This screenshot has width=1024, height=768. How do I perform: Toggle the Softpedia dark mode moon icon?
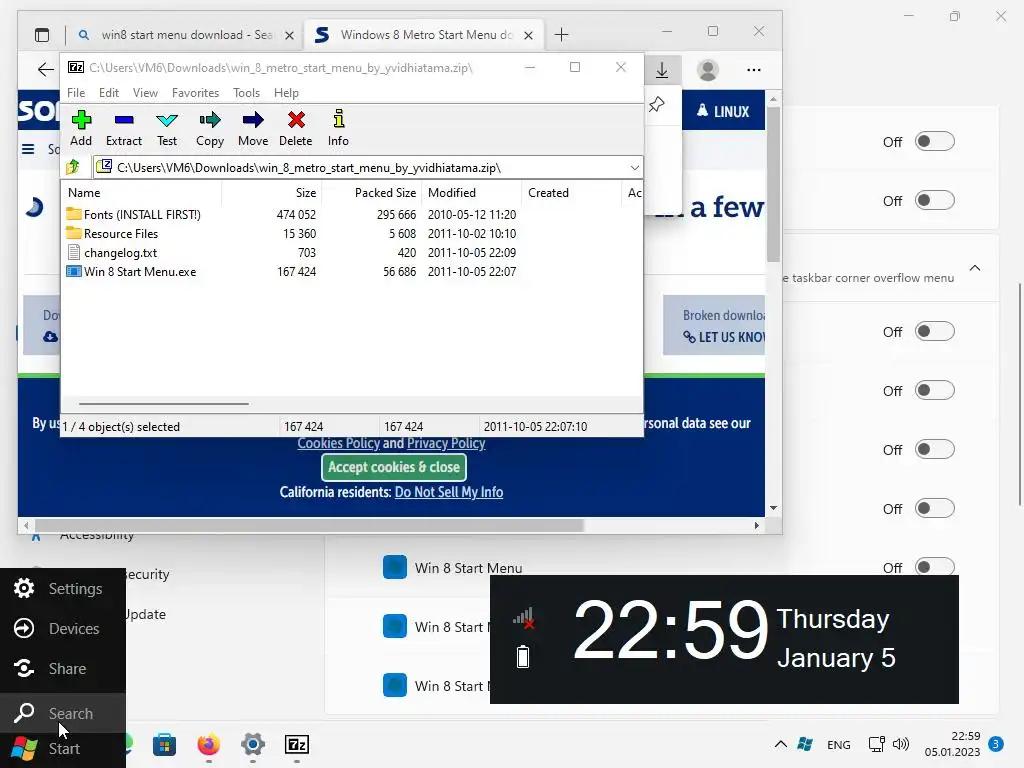pyautogui.click(x=34, y=207)
